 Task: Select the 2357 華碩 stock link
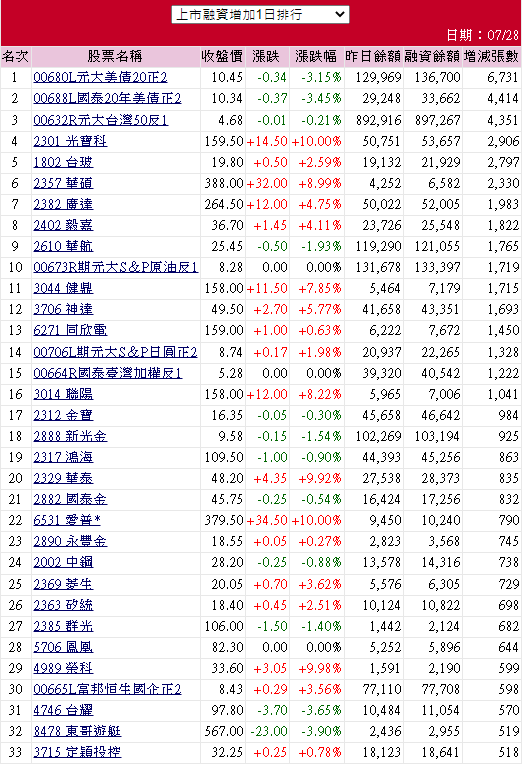click(x=63, y=183)
